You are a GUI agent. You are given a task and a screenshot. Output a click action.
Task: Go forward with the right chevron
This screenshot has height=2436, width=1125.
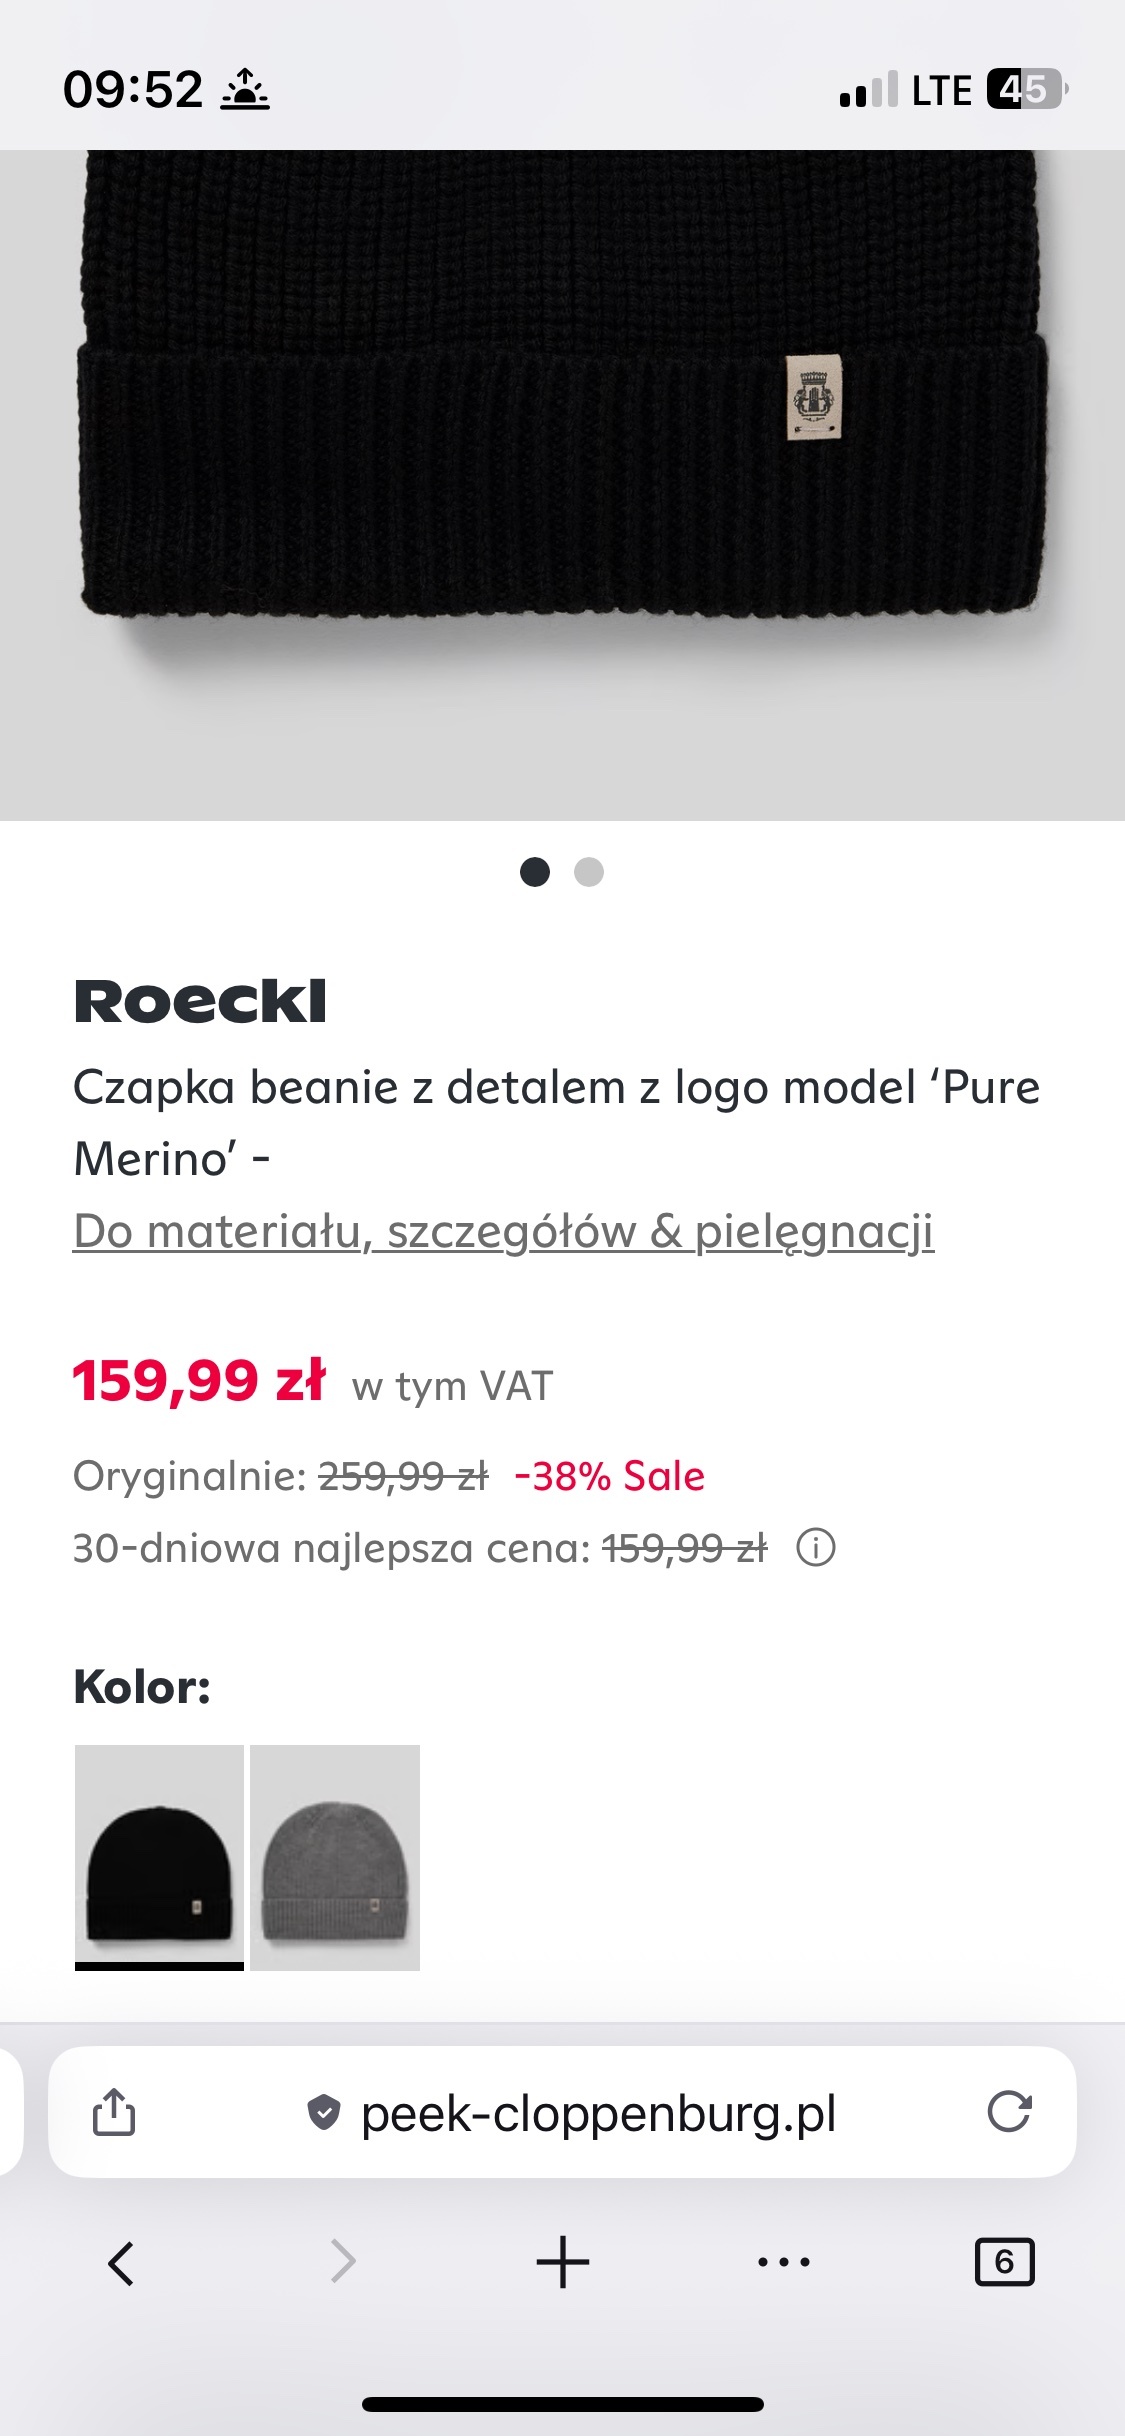pyautogui.click(x=343, y=2262)
